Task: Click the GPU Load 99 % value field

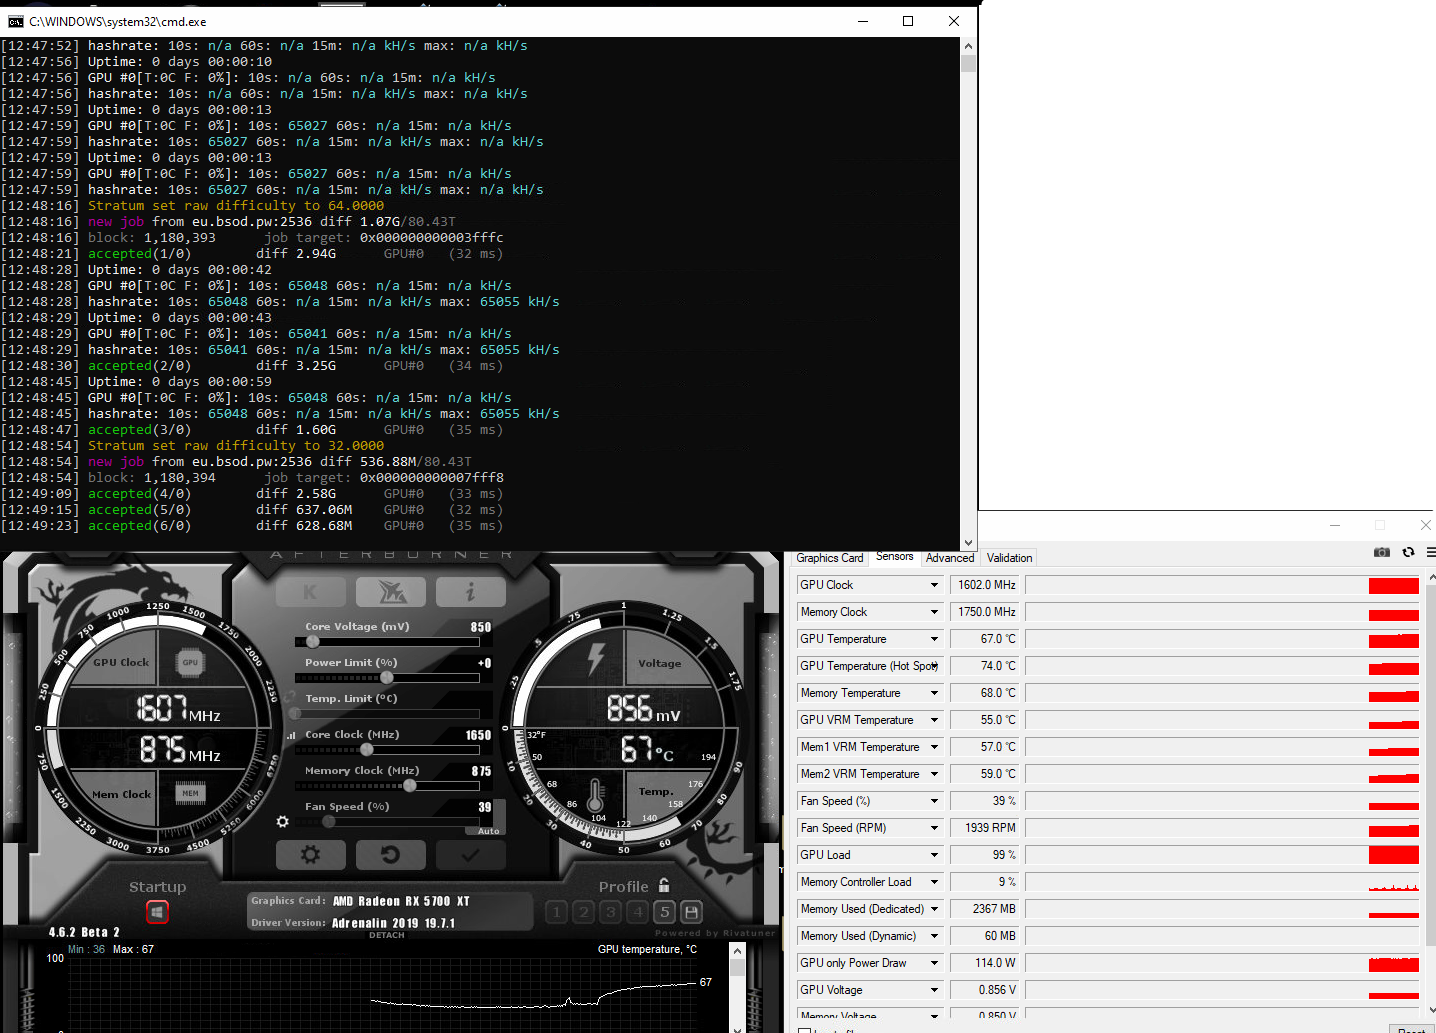Action: 984,855
